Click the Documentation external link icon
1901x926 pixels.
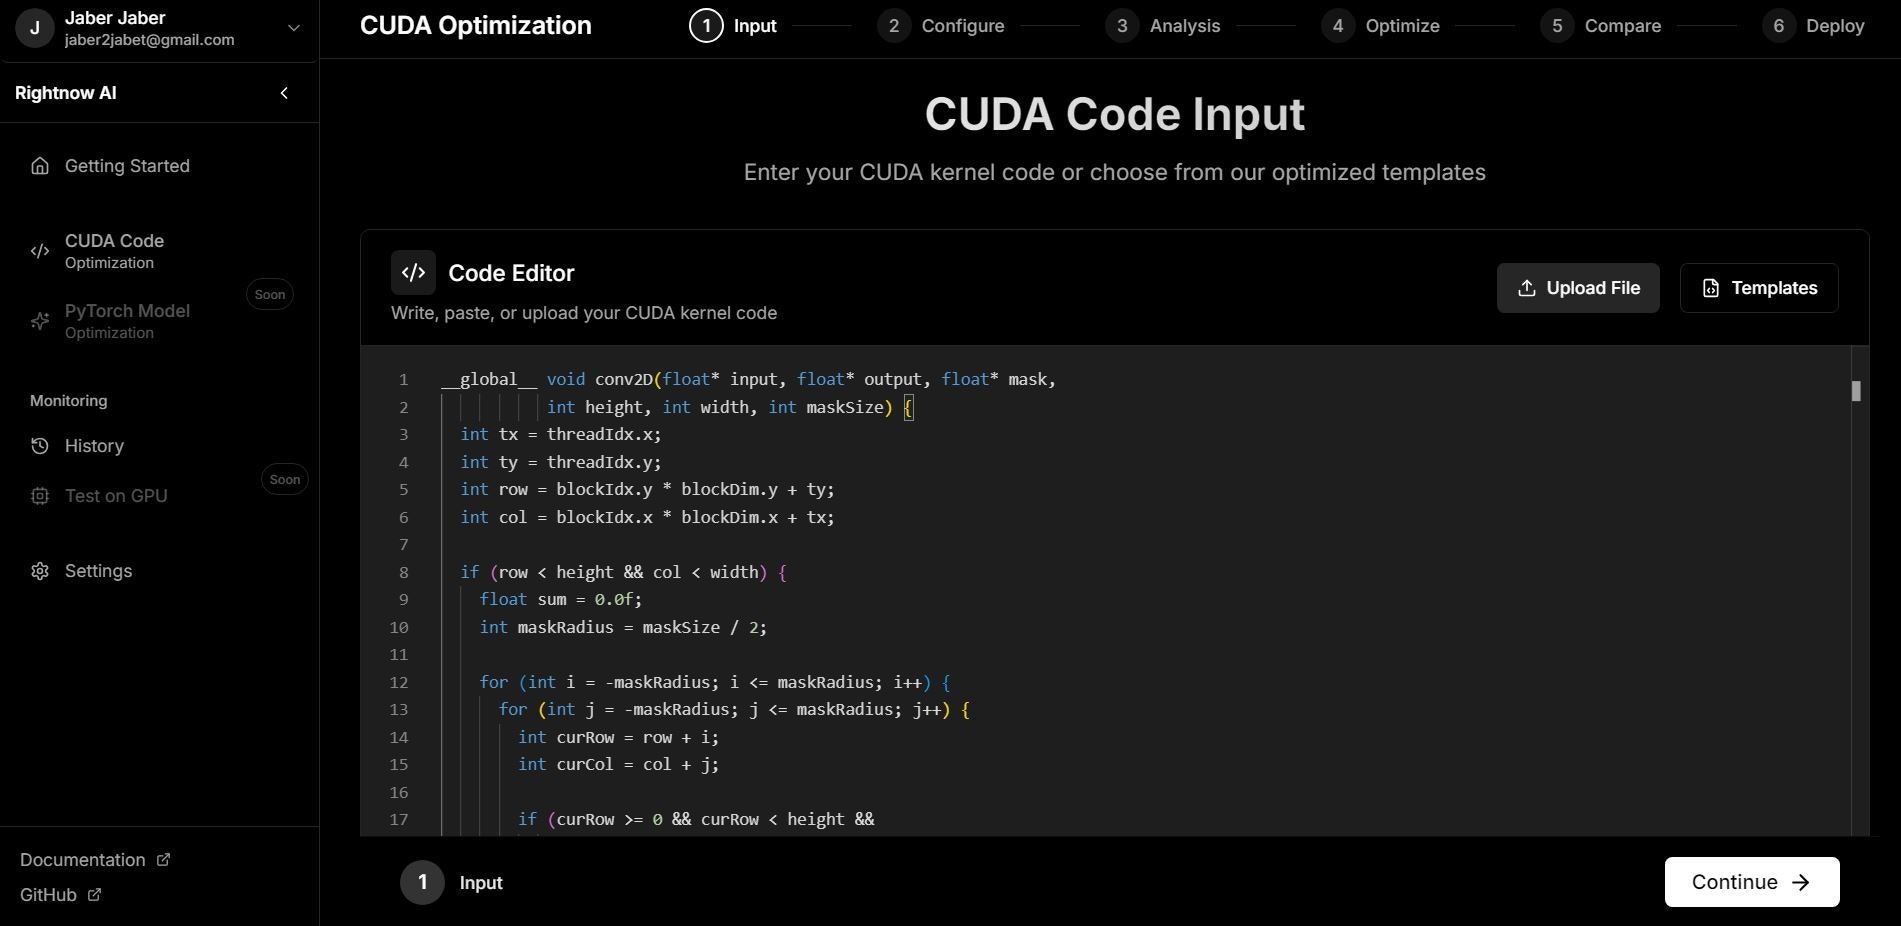tap(163, 859)
